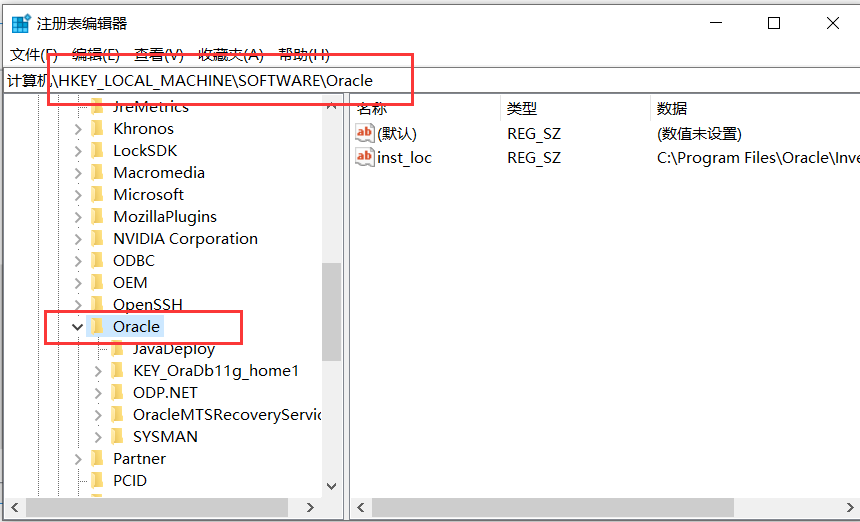Maximize the Registry Editor window
The image size is (860, 522).
(x=774, y=23)
